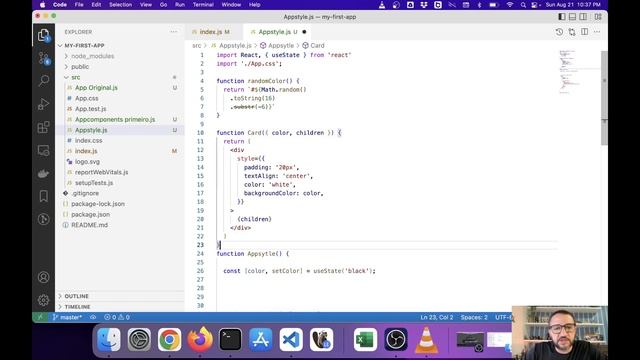Viewport: 640px width, 360px height.
Task: Open the Explorer views and more actions menu
Action: click(x=174, y=32)
